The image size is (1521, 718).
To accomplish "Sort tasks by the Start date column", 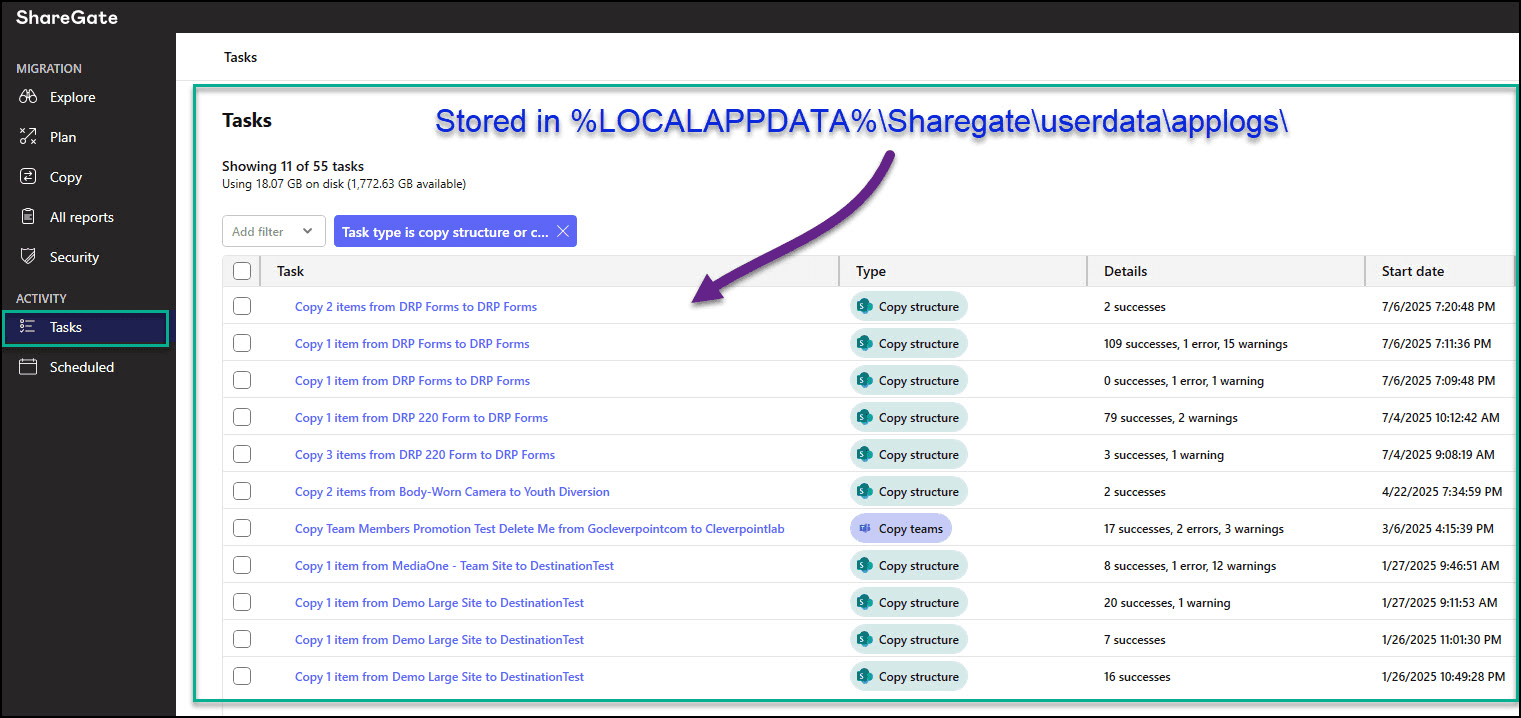I will coord(1412,271).
